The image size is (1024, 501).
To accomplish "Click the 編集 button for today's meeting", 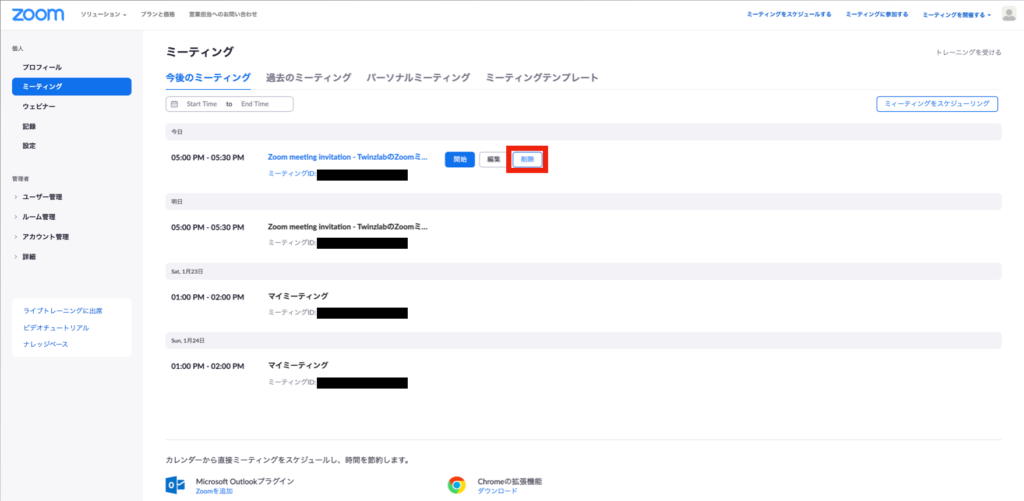I will (493, 159).
